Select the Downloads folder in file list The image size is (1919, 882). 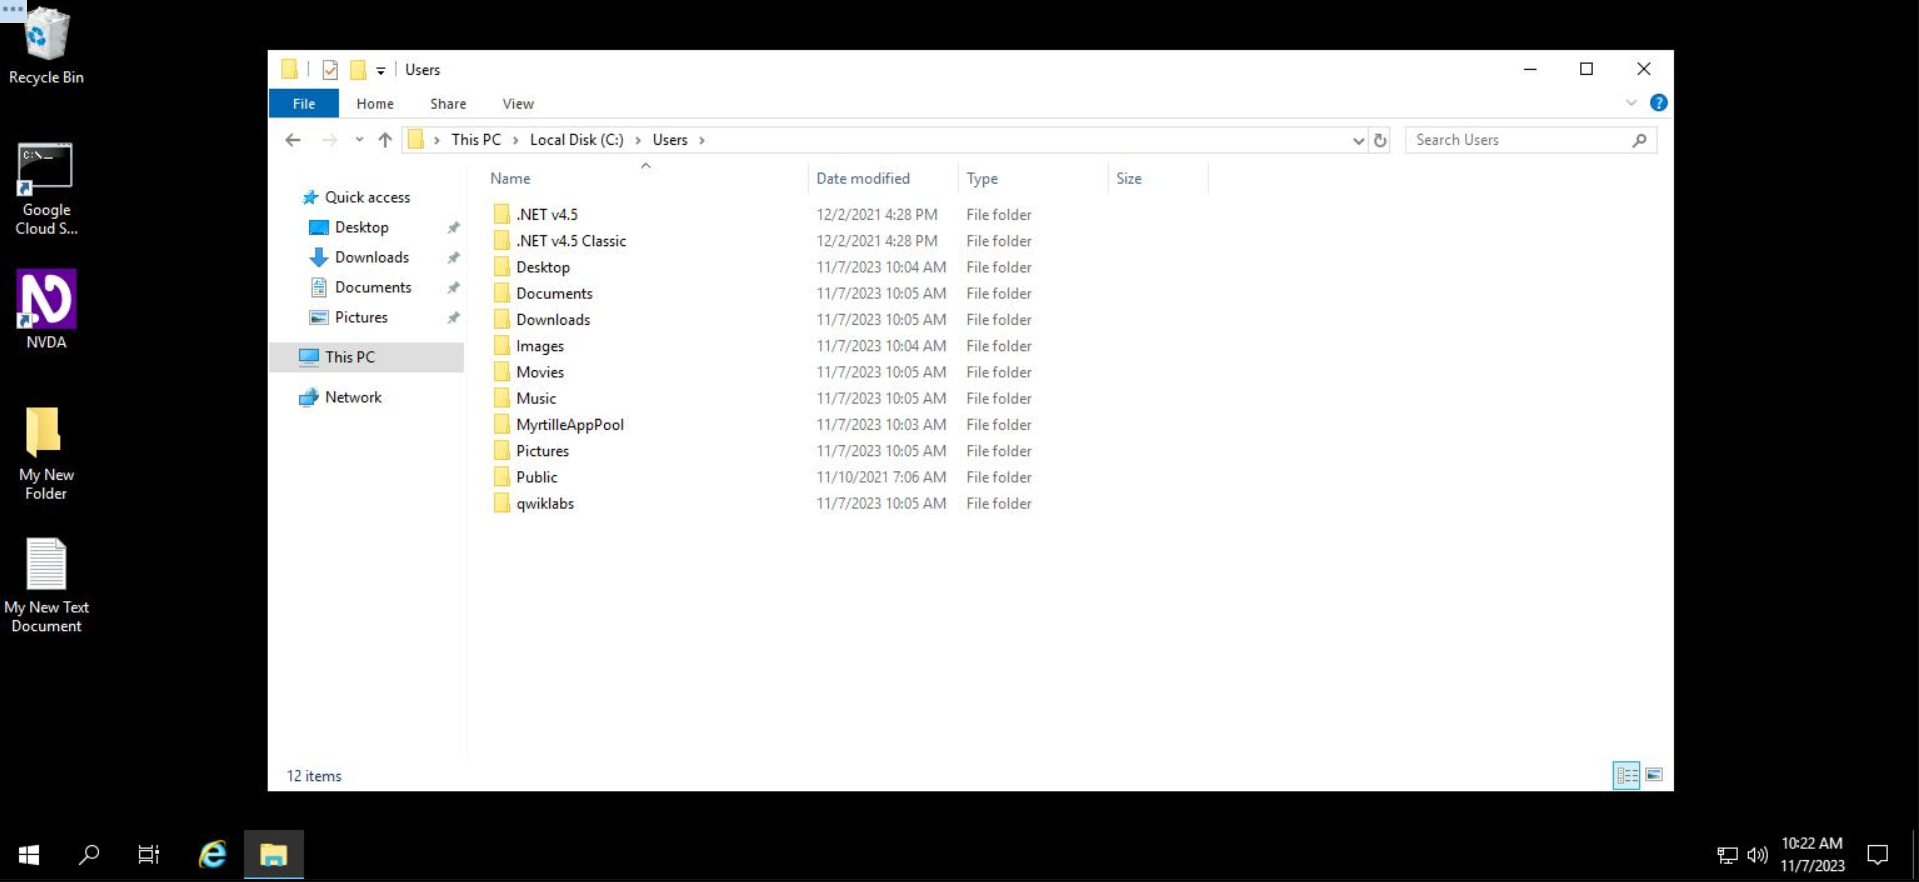tap(553, 320)
